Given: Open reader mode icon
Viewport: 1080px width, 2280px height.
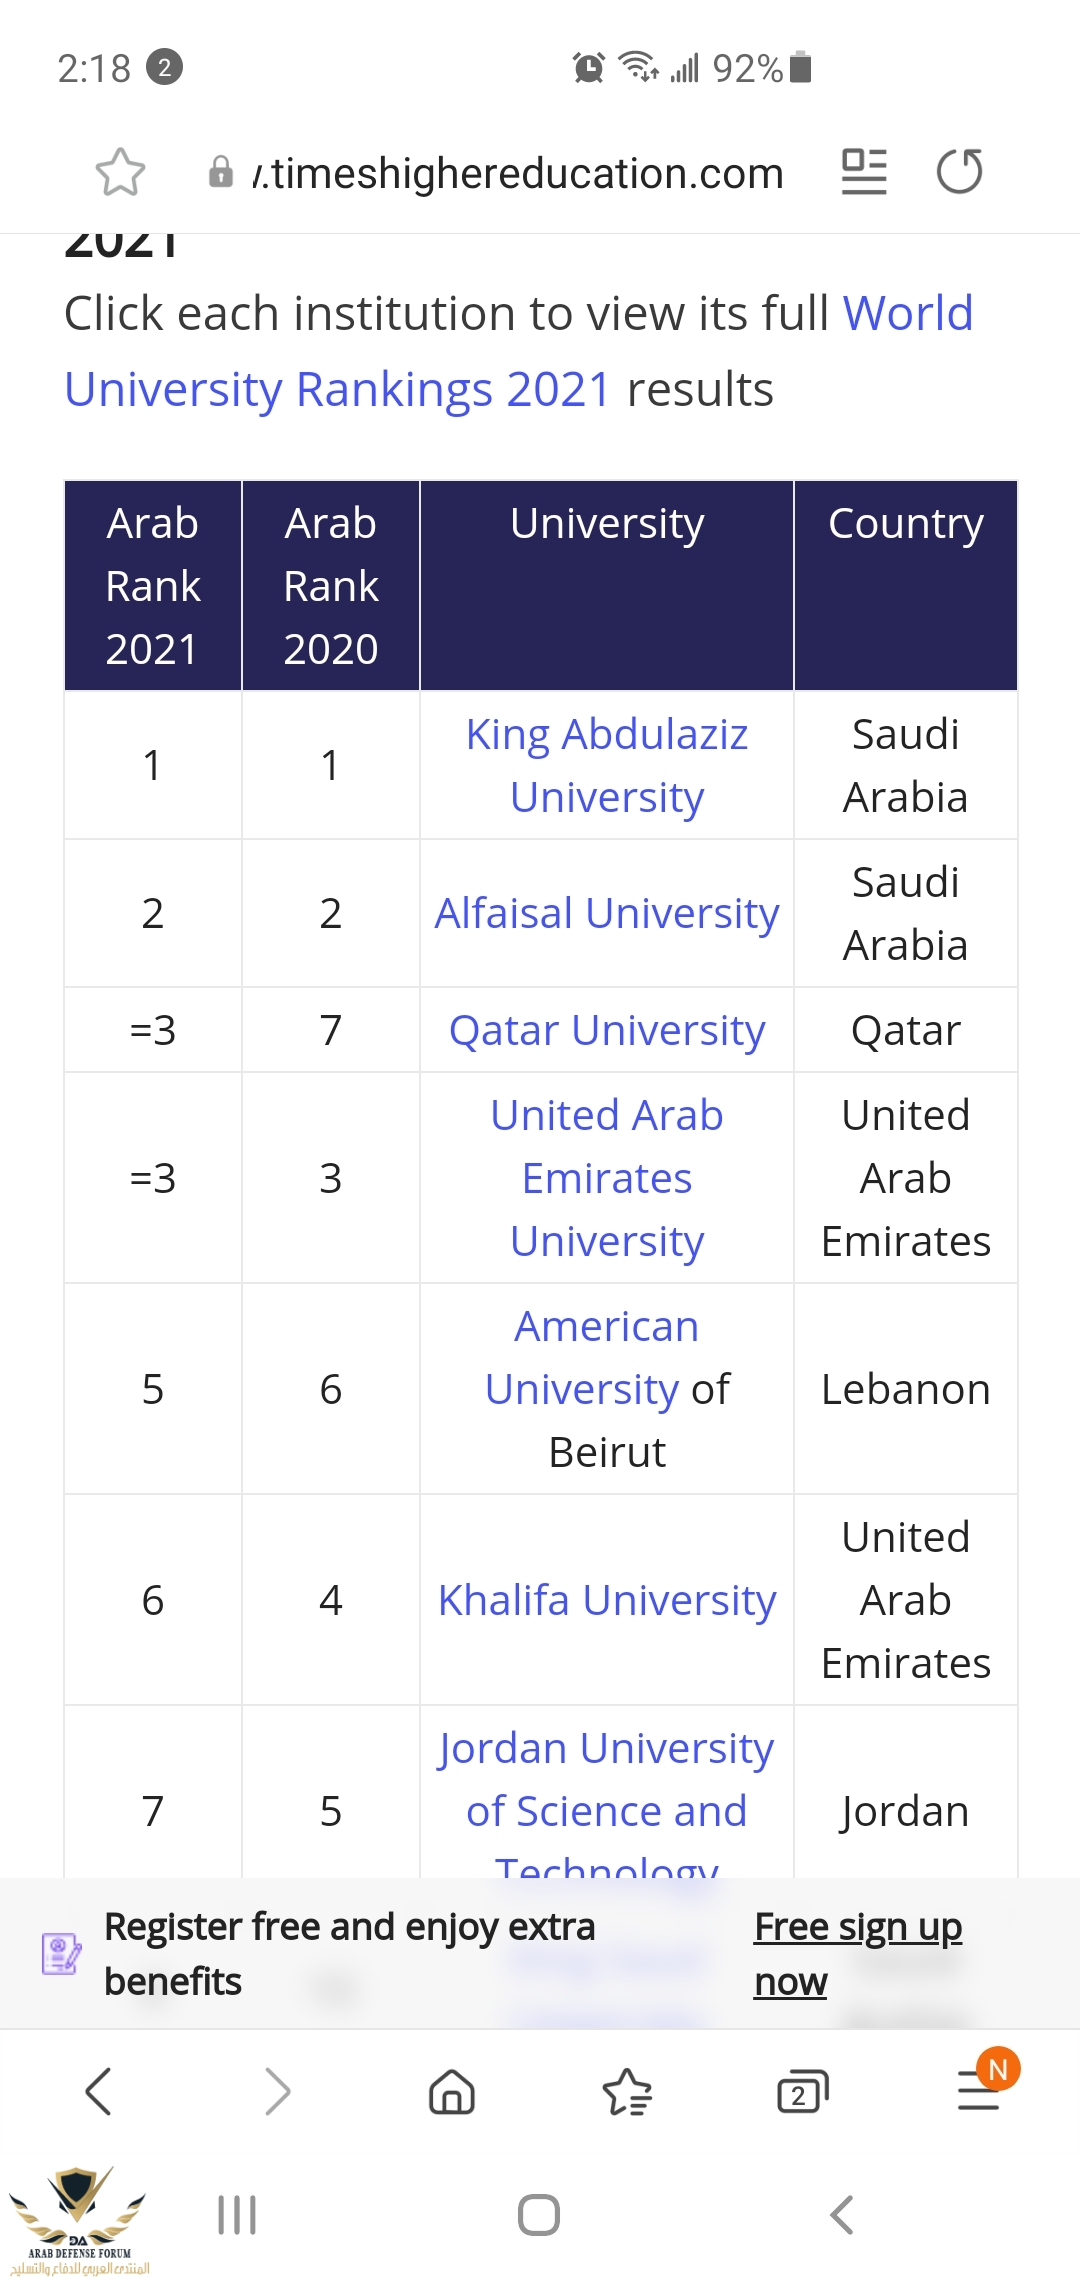Looking at the screenshot, I should [x=864, y=172].
